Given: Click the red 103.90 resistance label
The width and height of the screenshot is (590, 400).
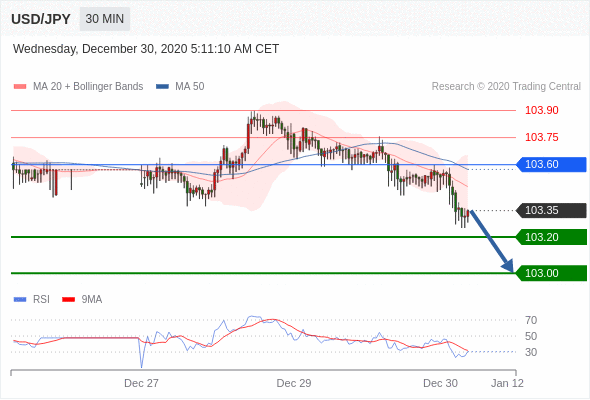Looking at the screenshot, I should click(542, 110).
